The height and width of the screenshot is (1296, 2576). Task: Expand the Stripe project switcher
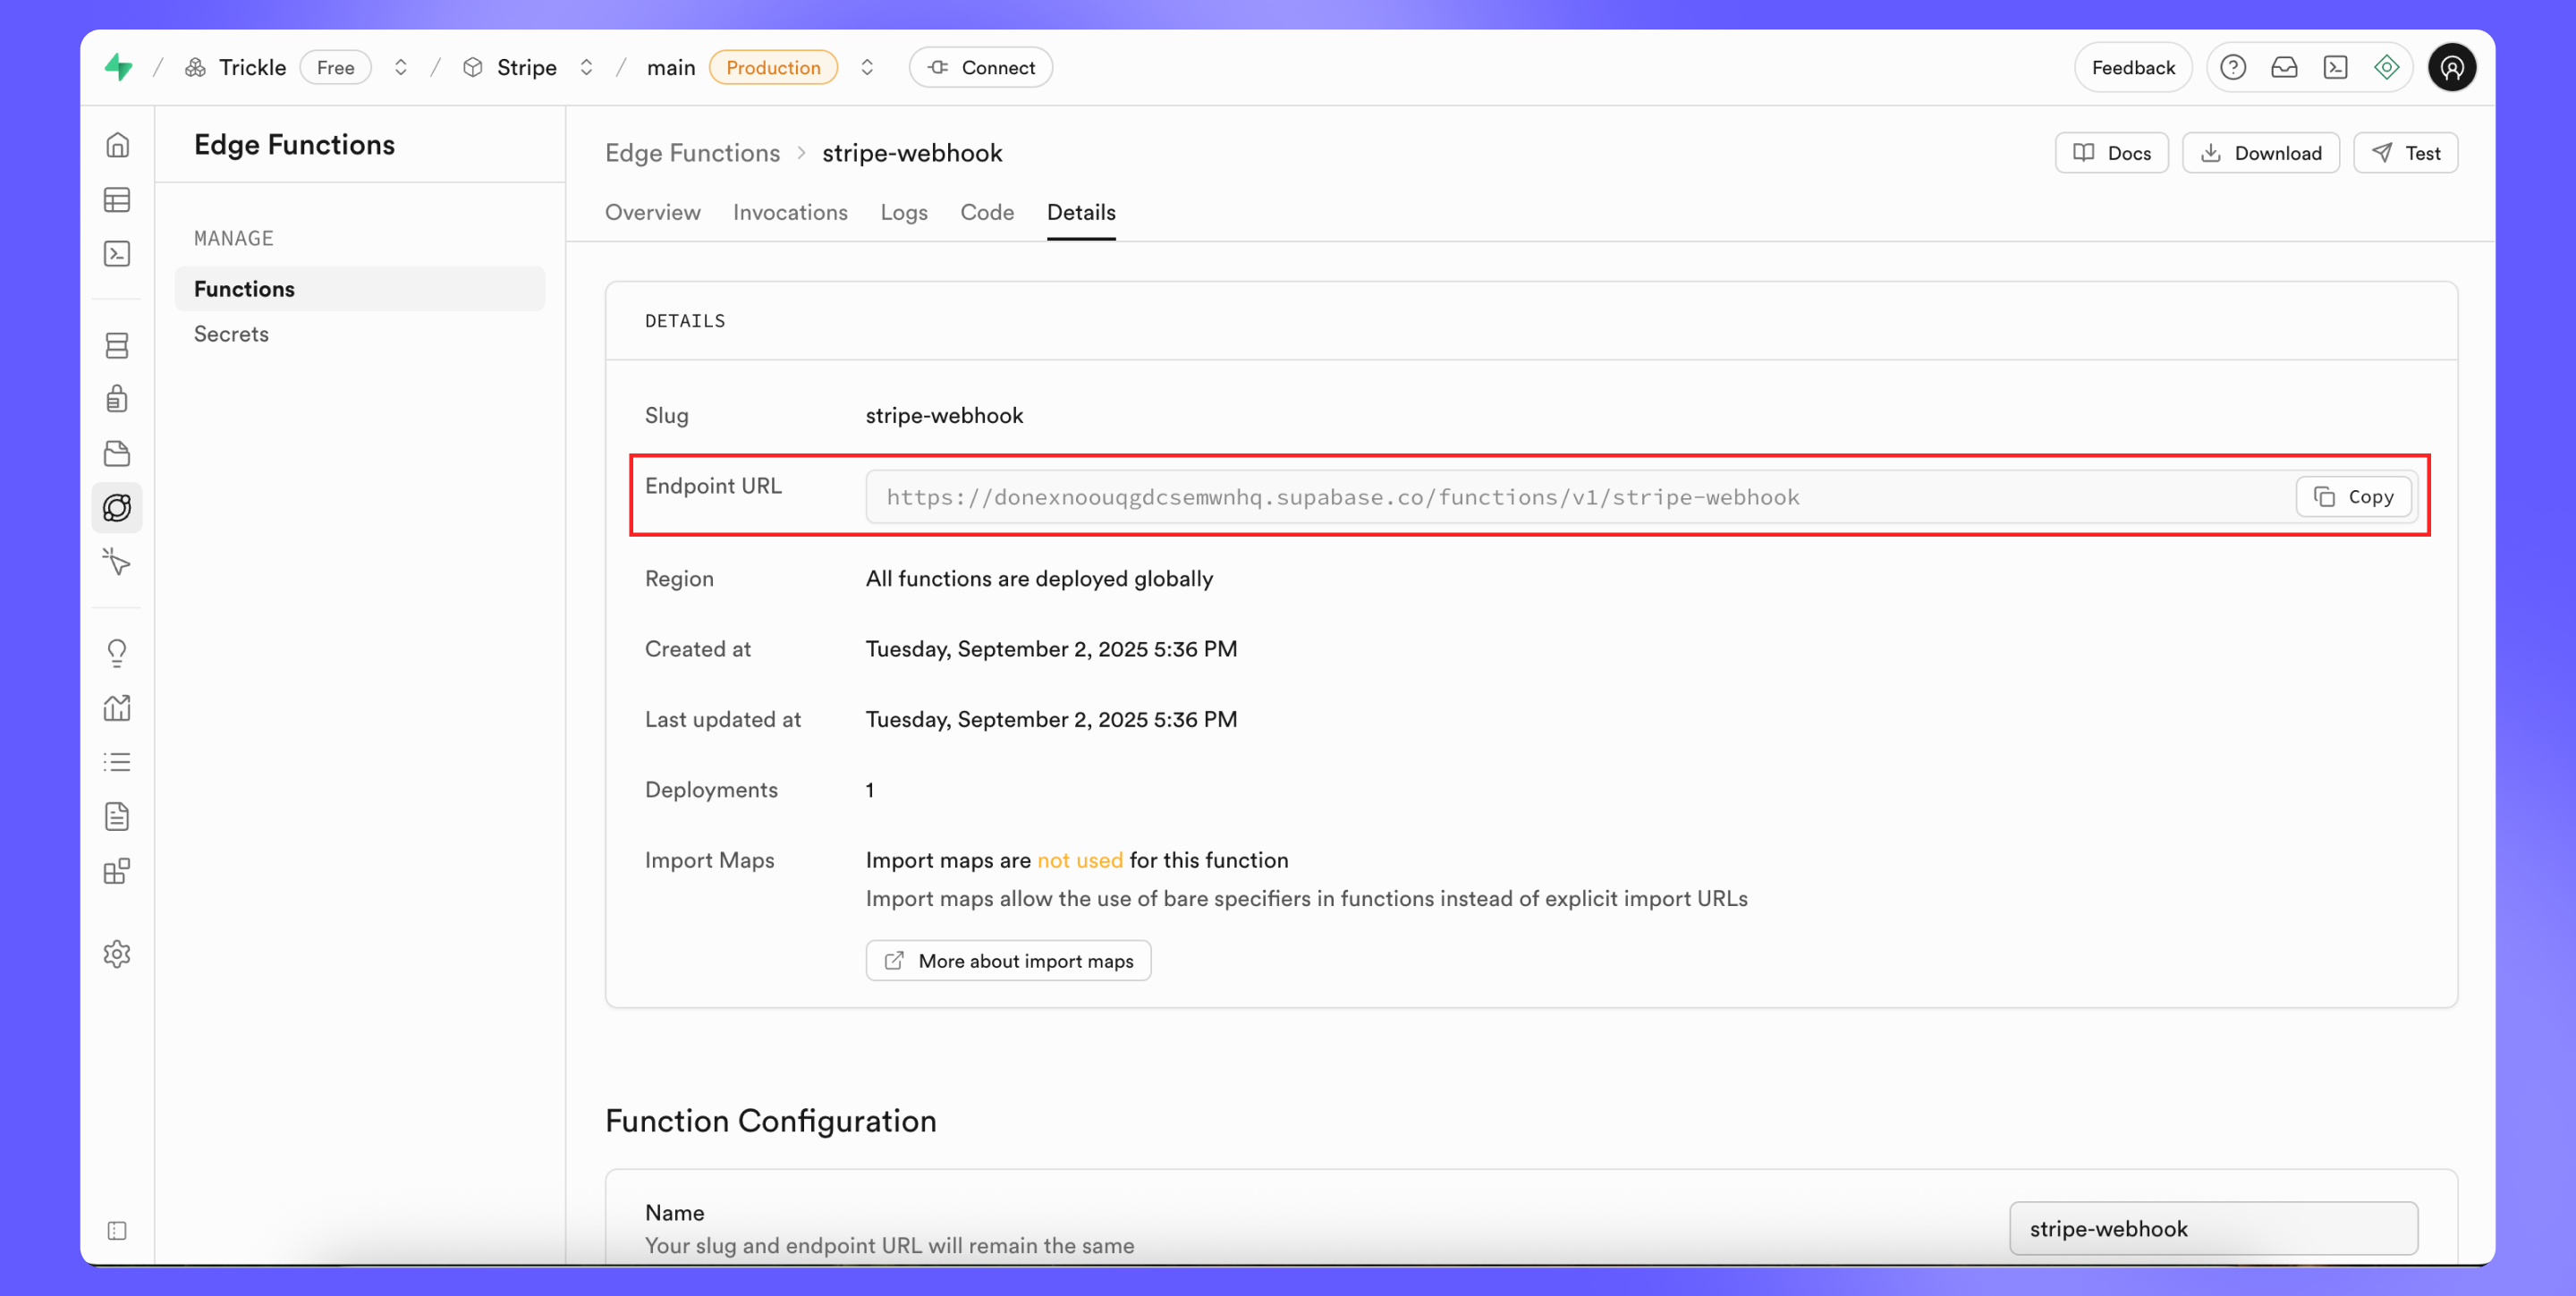click(x=587, y=67)
